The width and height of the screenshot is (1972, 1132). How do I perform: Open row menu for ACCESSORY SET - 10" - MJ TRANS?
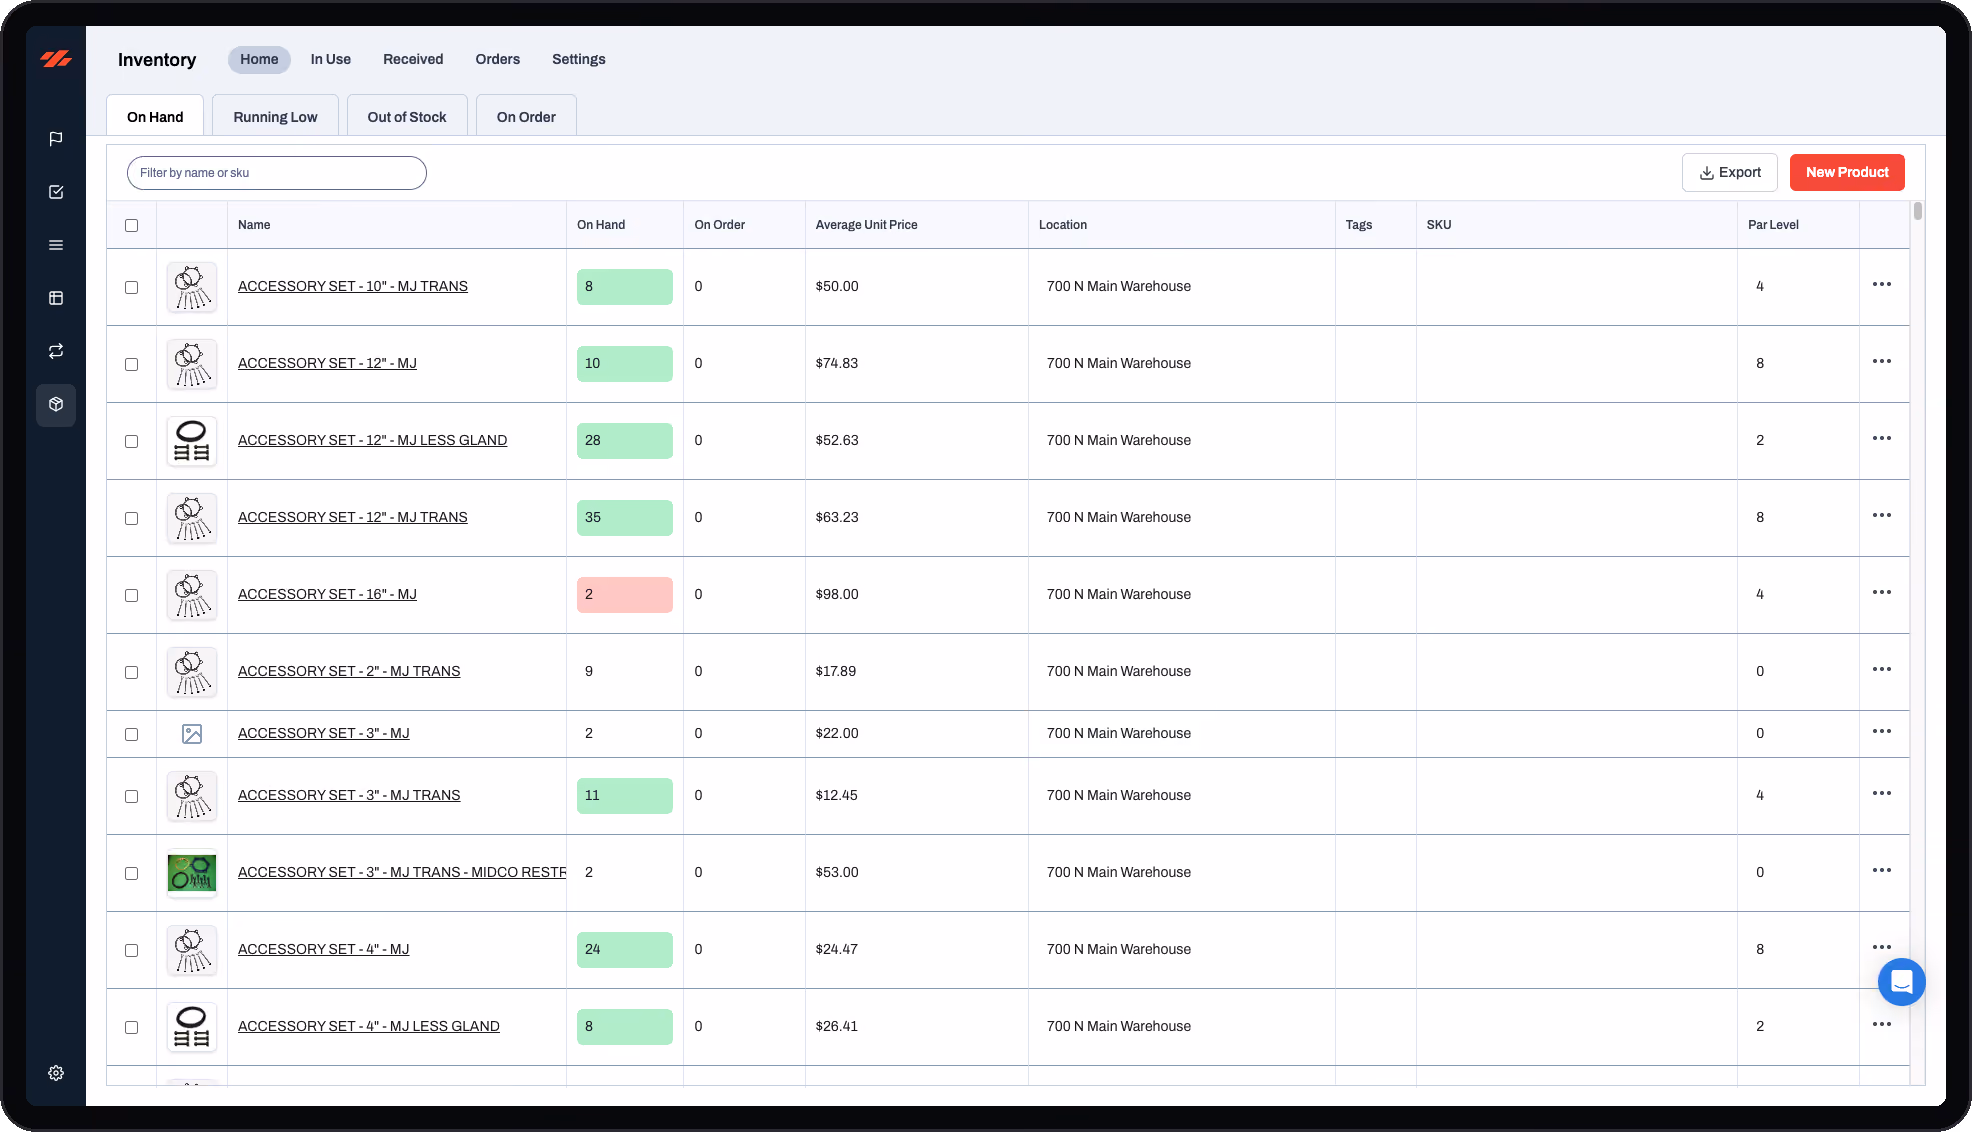click(1881, 285)
